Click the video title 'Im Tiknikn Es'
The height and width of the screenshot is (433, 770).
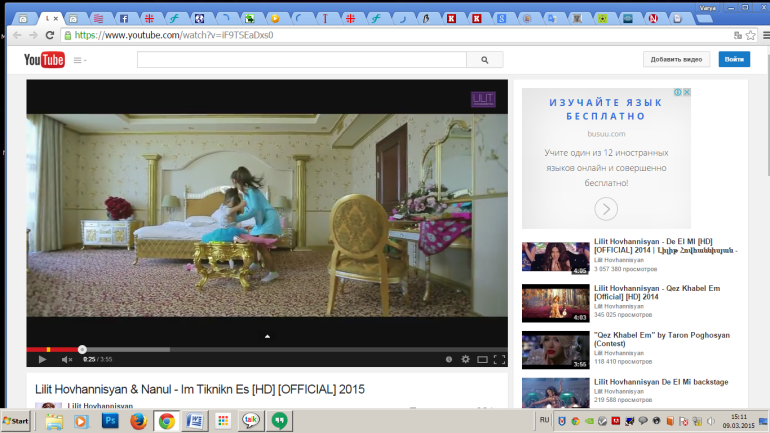(200, 389)
